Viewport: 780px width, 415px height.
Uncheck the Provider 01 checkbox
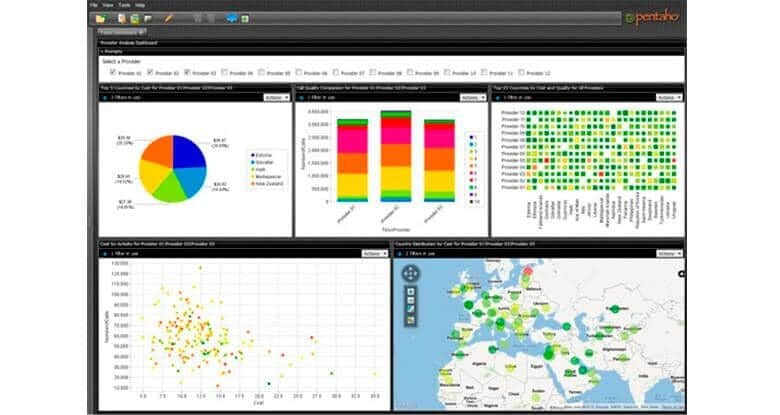pyautogui.click(x=113, y=72)
